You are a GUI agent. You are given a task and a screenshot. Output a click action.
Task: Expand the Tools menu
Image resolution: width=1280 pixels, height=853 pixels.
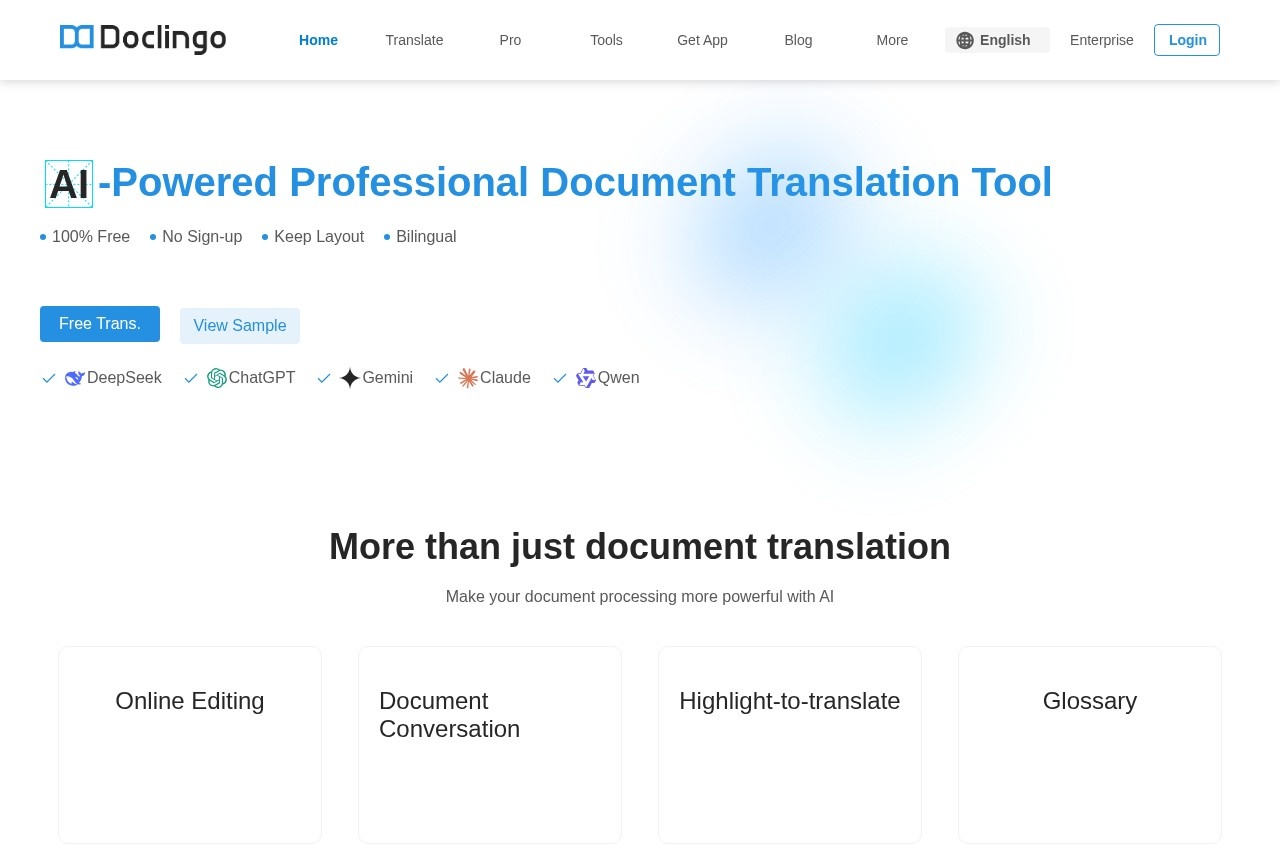(606, 40)
